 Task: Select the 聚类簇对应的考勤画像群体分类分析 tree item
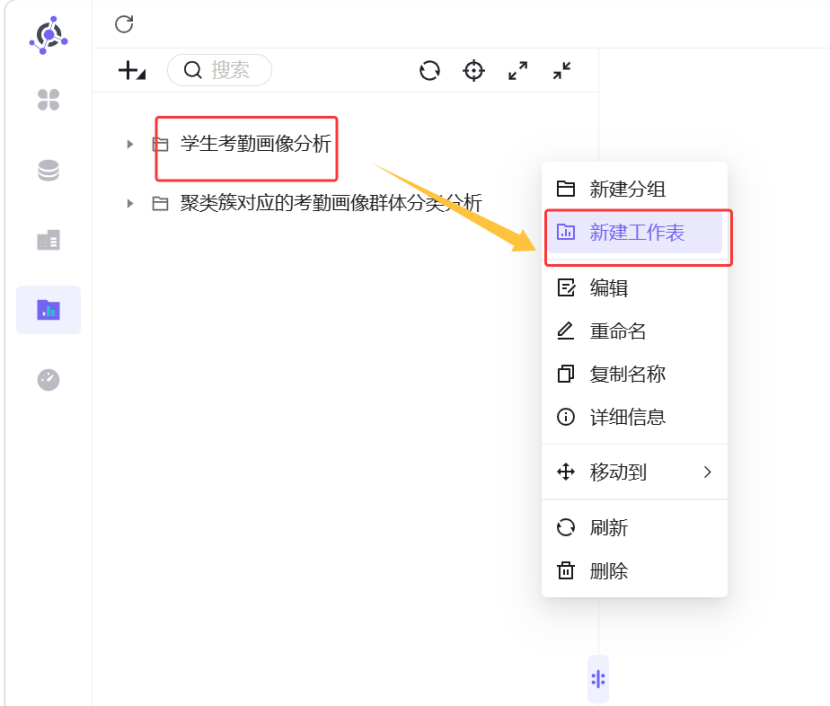pyautogui.click(x=331, y=203)
